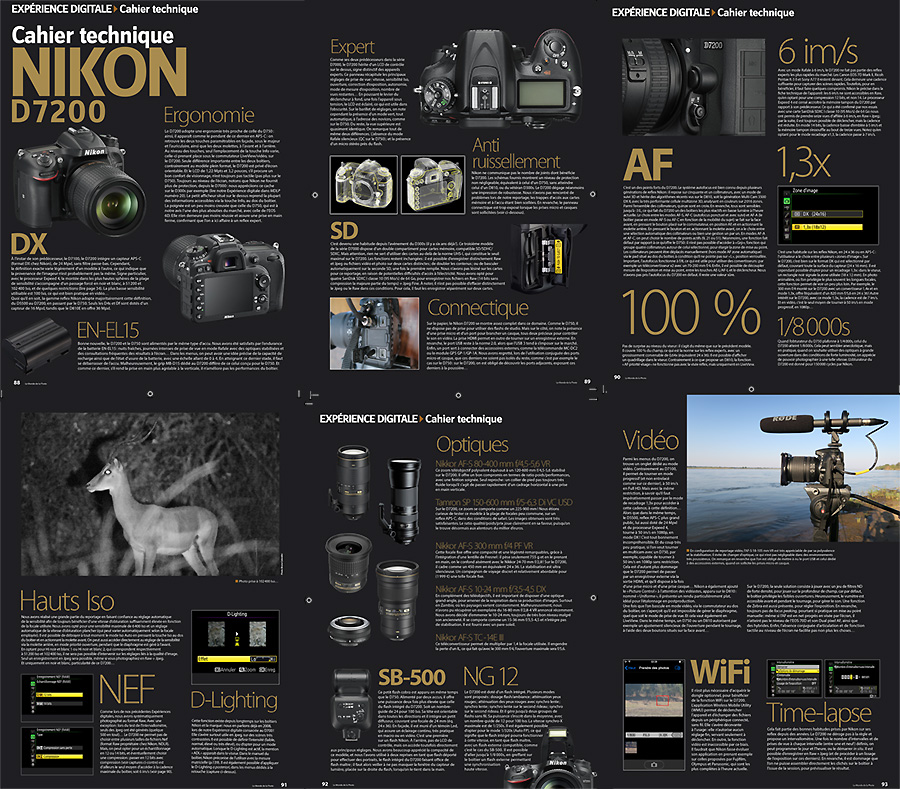Open the front-view D7200 camera photo with lens
900x789 pixels.
80,182
